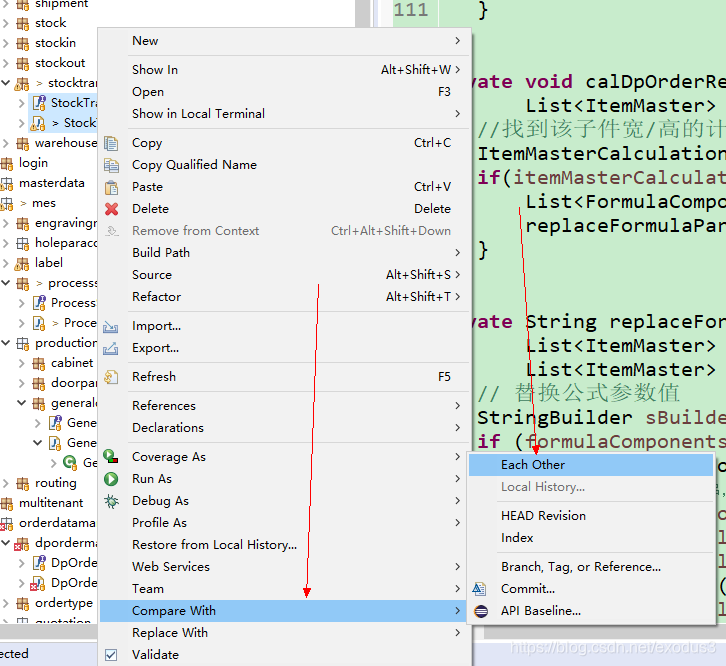Click the Paste clipboard icon
The image size is (726, 666).
coord(111,187)
